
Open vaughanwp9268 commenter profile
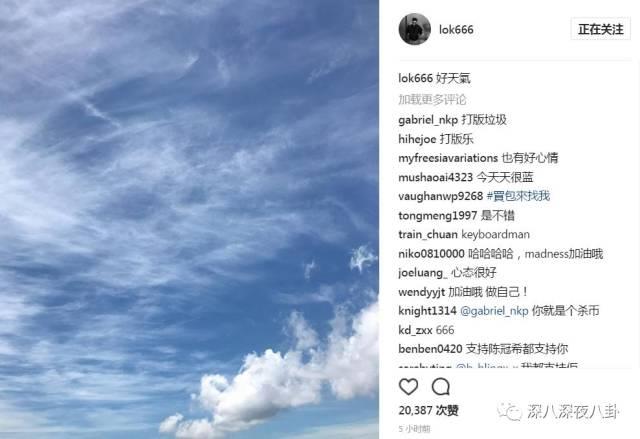point(441,196)
